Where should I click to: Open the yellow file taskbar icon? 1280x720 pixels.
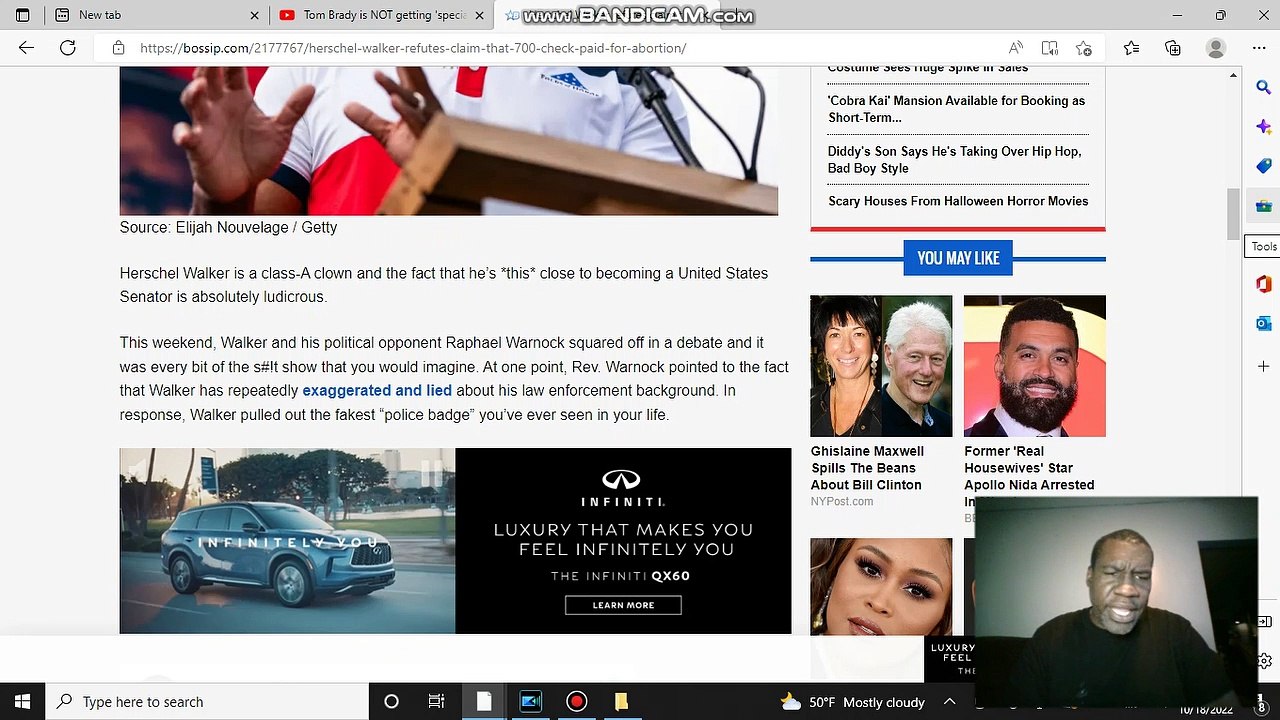click(621, 702)
